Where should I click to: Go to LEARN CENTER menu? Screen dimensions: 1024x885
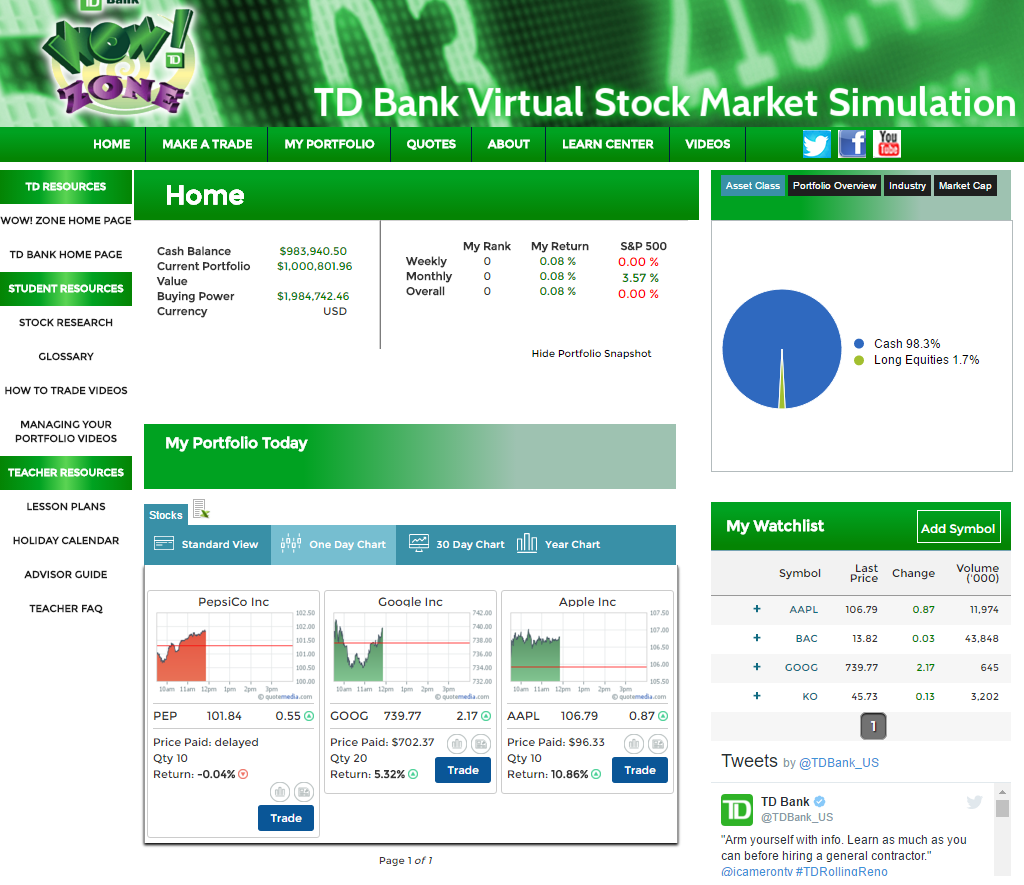point(607,144)
